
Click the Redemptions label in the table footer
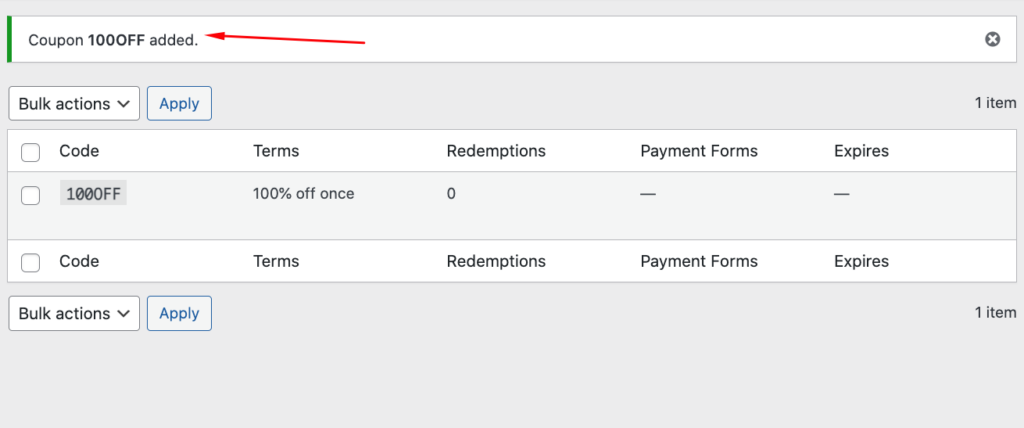pos(496,261)
